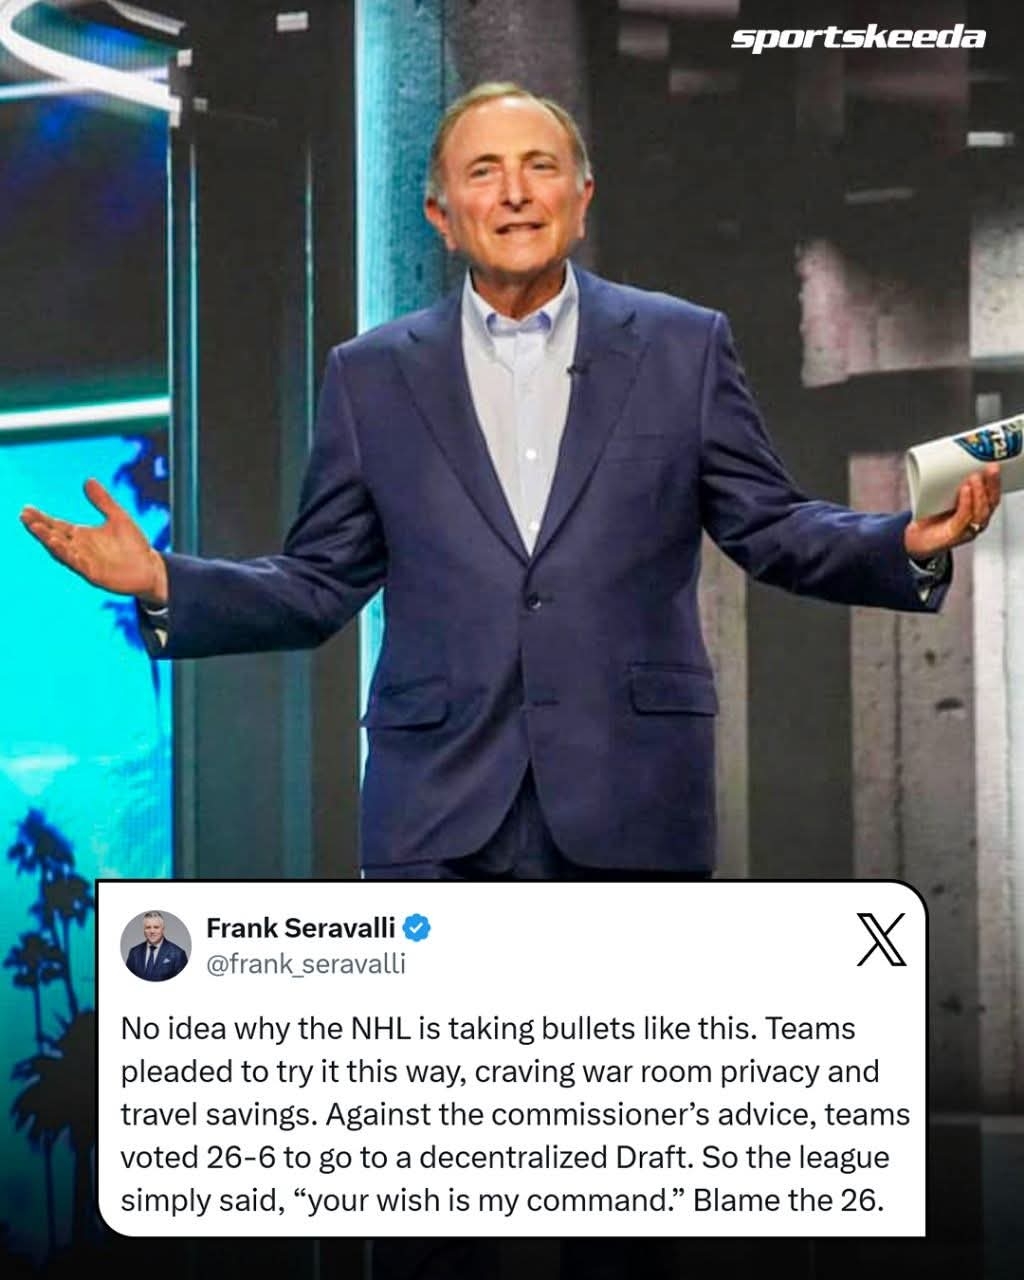Screen dimensions: 1024x1280
Task: Click the ring on the man's finger
Action: click(975, 525)
